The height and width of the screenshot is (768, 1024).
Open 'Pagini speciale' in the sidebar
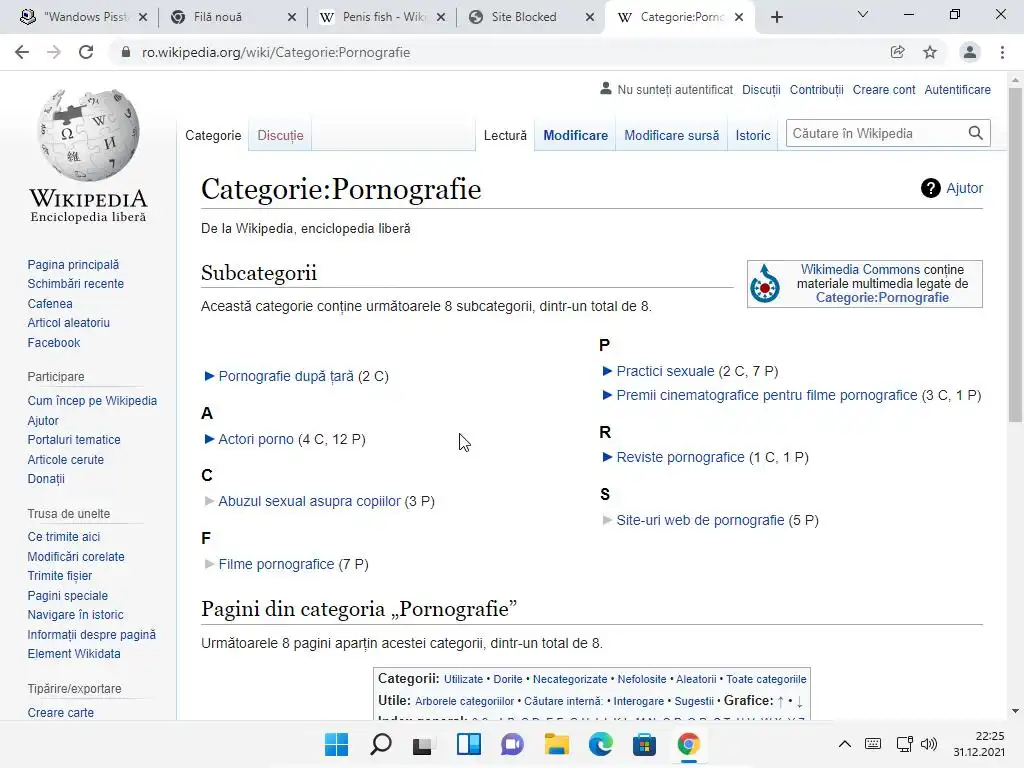tap(68, 596)
